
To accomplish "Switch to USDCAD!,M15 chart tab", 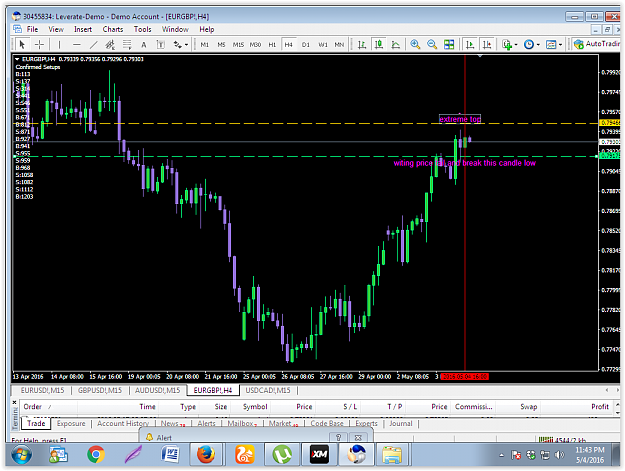I will click(268, 390).
